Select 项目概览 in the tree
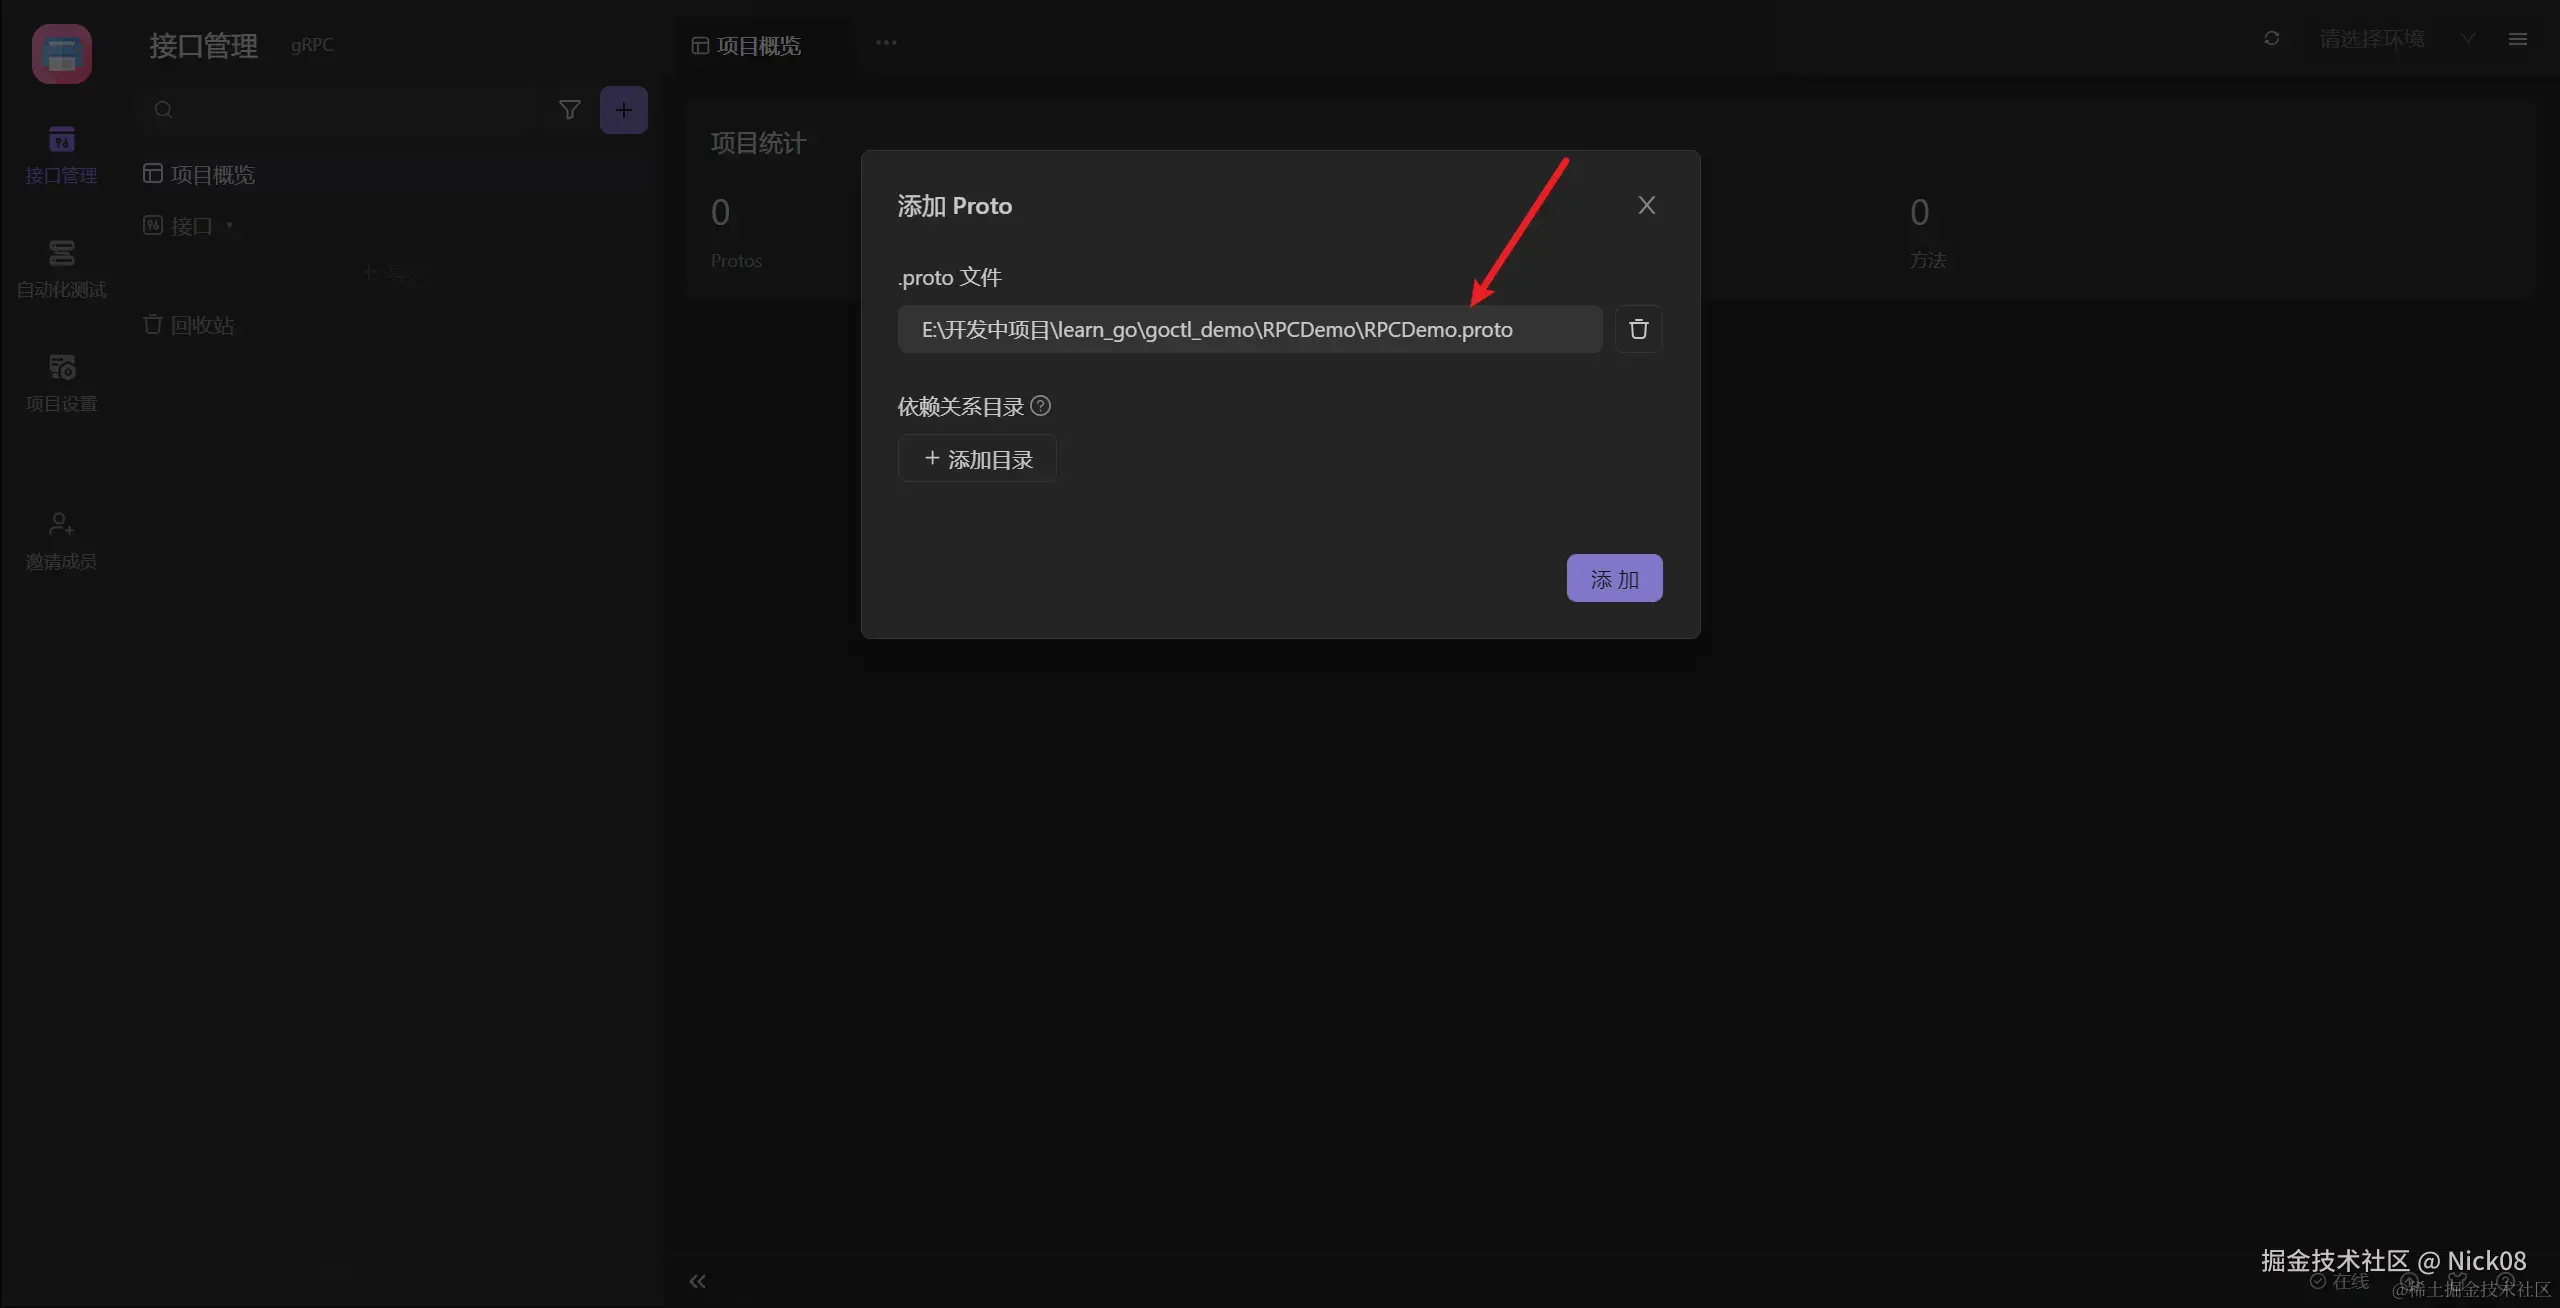The image size is (2560, 1308). click(212, 175)
